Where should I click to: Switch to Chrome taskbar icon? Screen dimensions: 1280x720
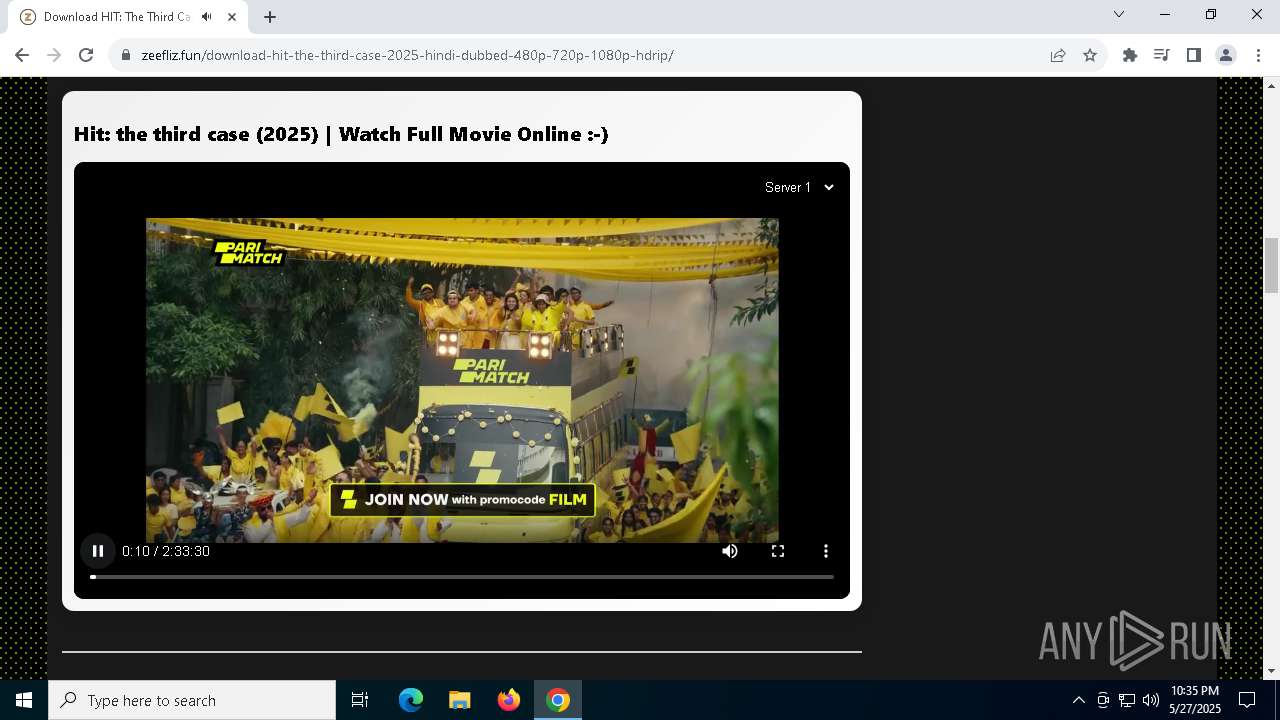point(558,700)
